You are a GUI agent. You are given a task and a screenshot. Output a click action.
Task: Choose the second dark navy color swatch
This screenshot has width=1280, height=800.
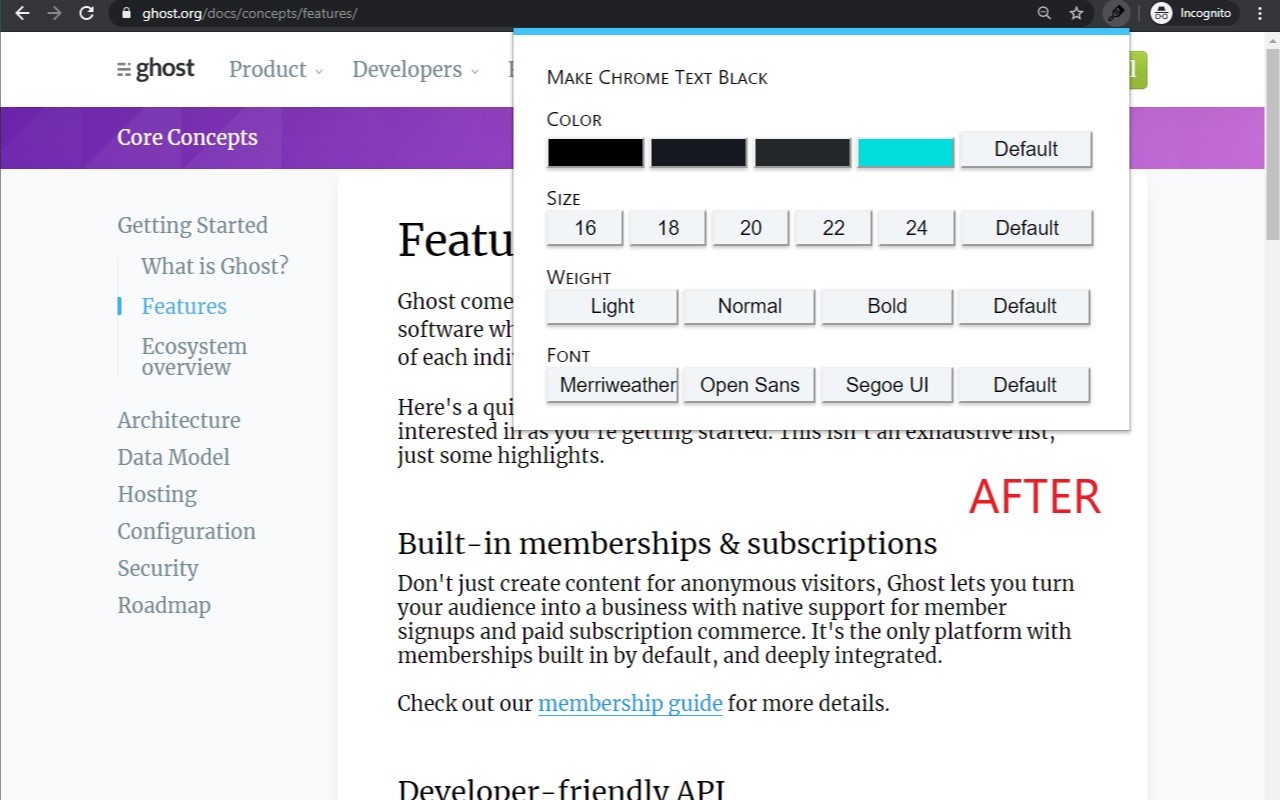coord(699,152)
